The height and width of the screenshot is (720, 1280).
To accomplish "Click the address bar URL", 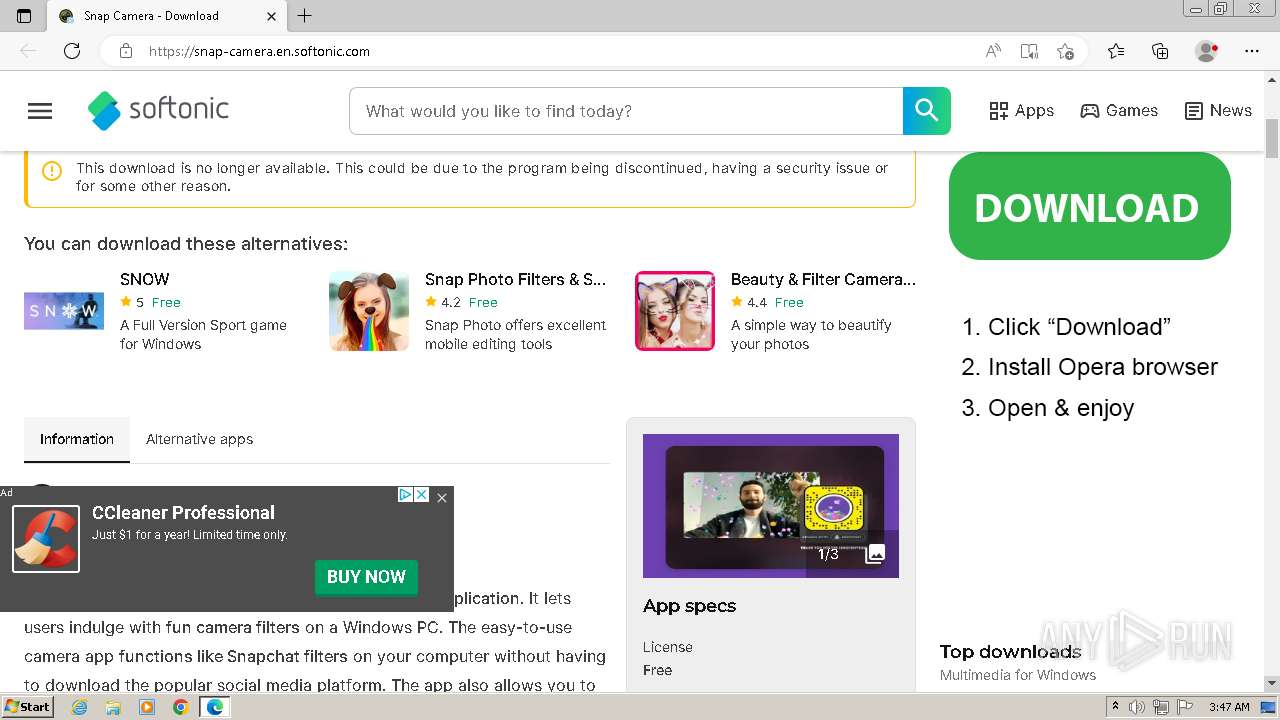I will 259,51.
